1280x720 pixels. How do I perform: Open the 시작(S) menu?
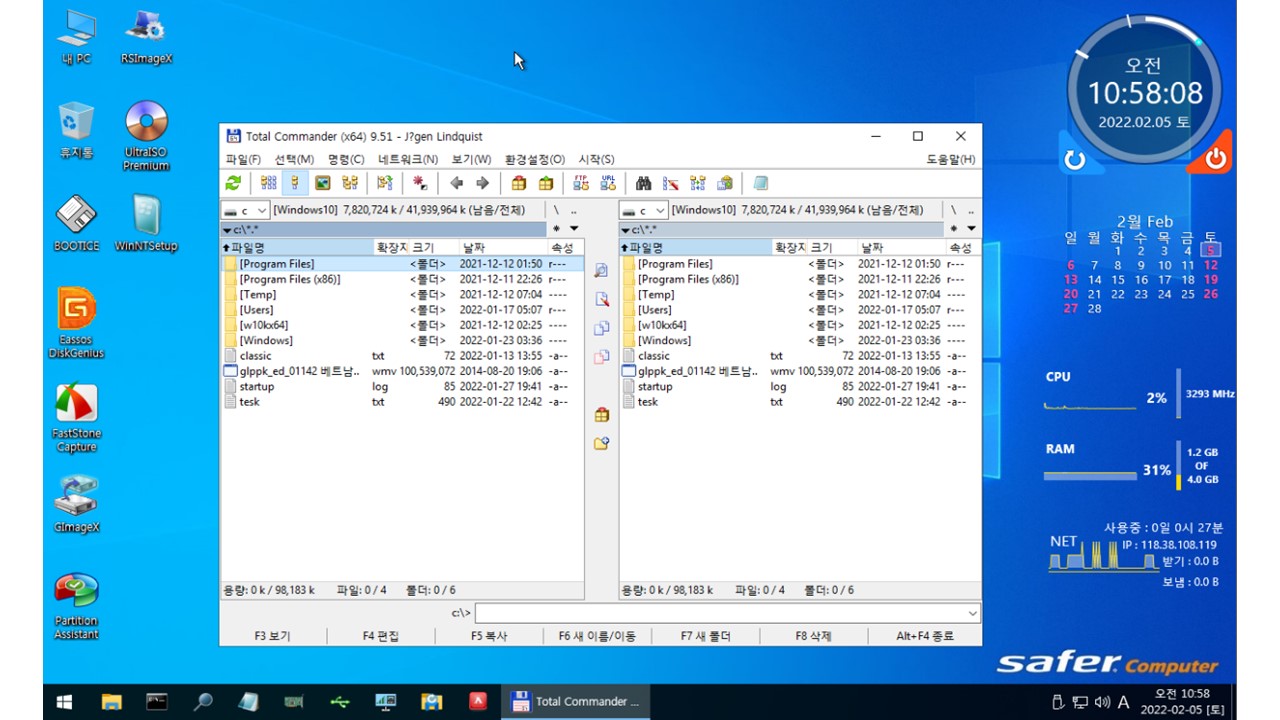pyautogui.click(x=596, y=159)
